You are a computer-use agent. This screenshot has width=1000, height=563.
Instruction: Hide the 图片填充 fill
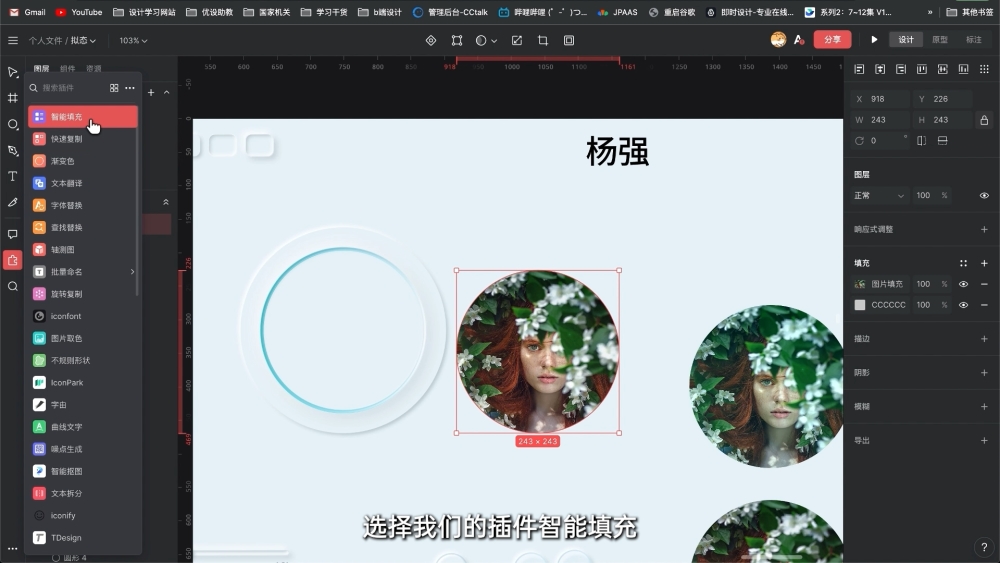(964, 284)
